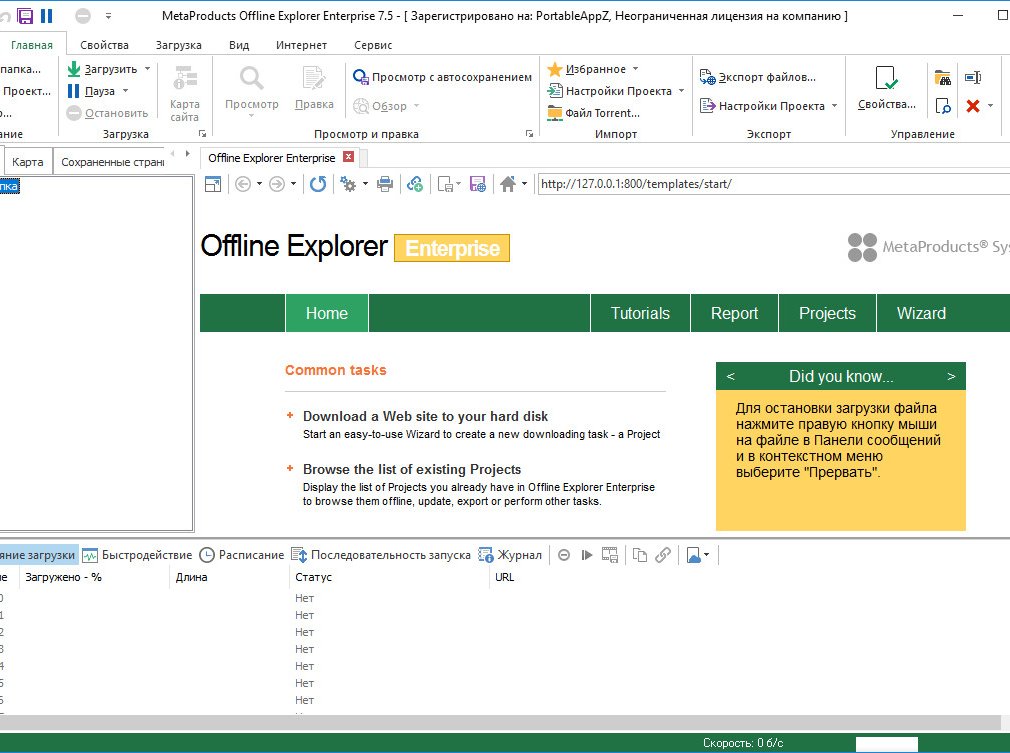
Task: Select the Карта panel tab
Action: click(28, 162)
